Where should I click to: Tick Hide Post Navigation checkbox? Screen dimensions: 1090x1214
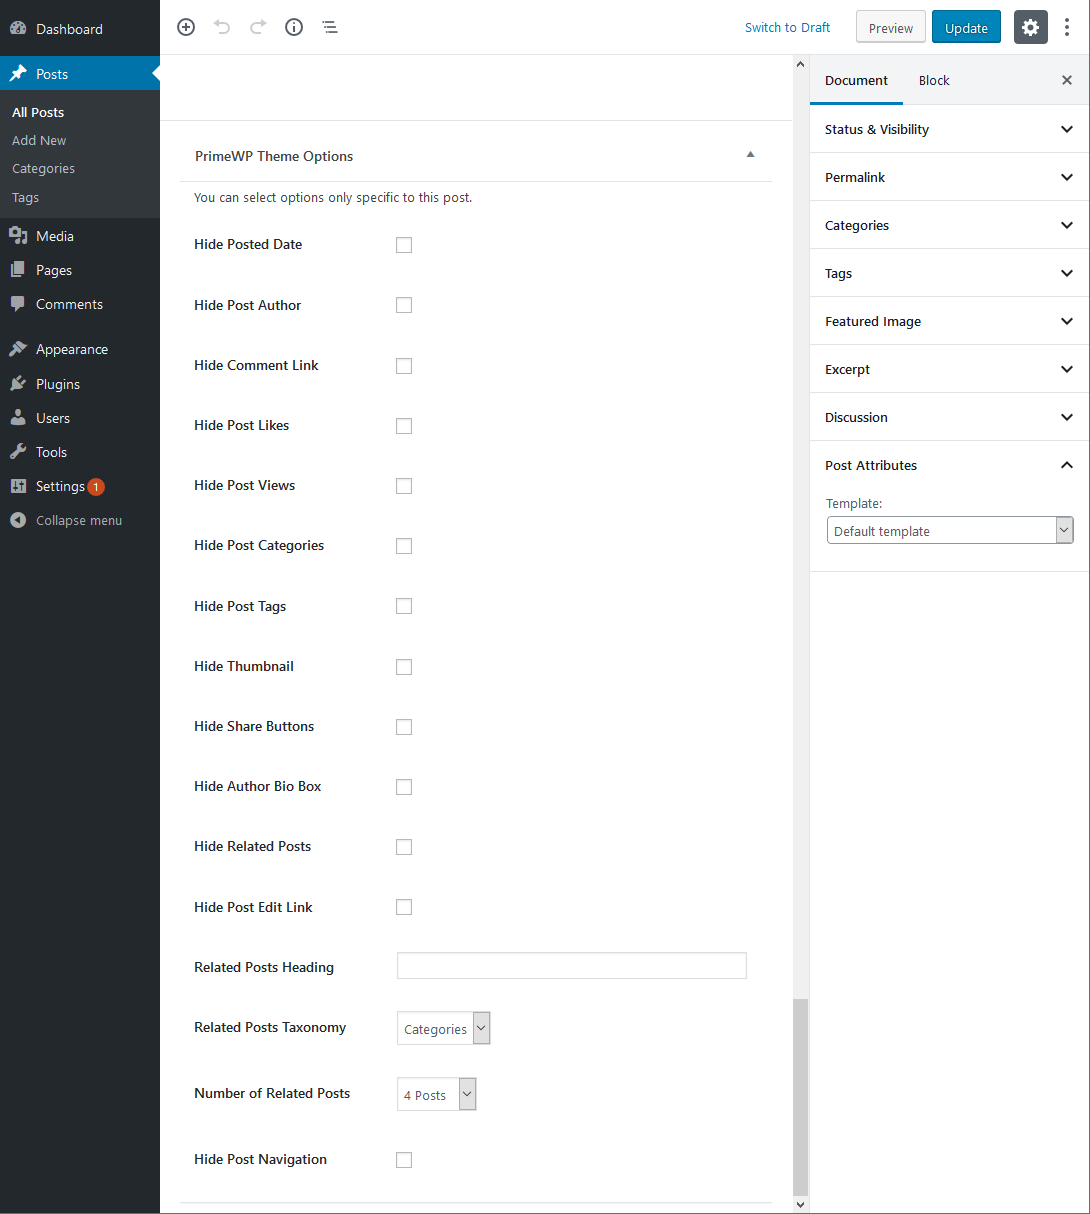404,1160
